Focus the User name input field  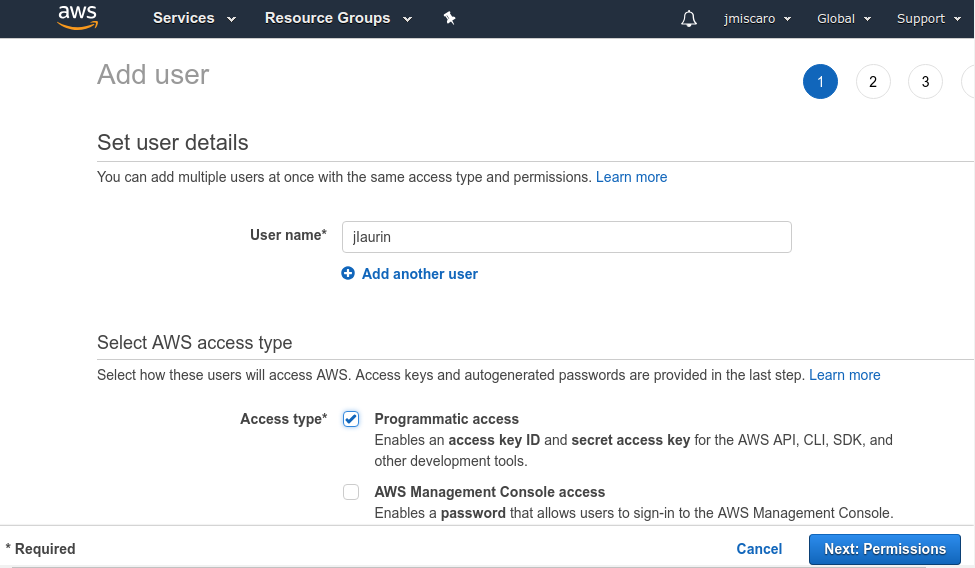click(x=566, y=237)
